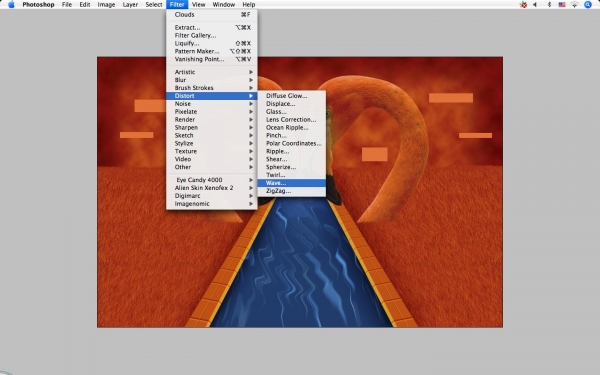The height and width of the screenshot is (375, 600).
Task: Click the ladybug menu bar icon
Action: click(523, 5)
